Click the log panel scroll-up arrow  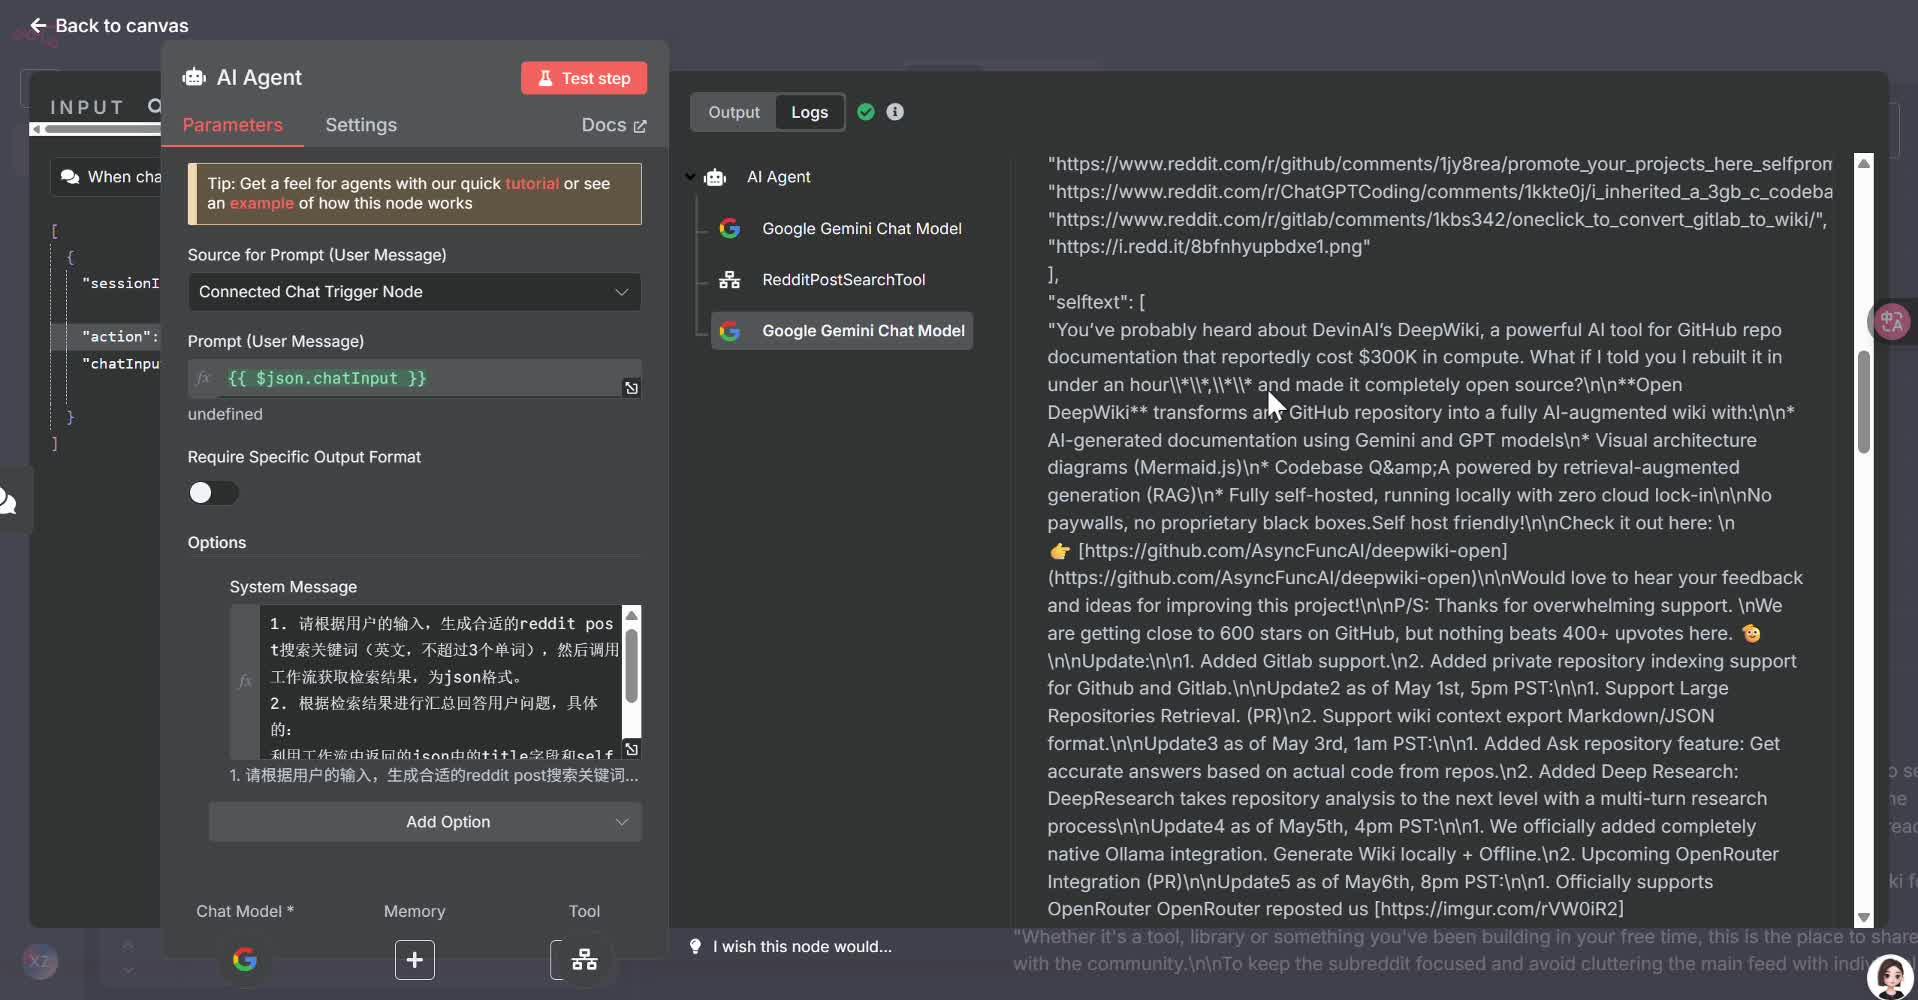tap(1863, 163)
